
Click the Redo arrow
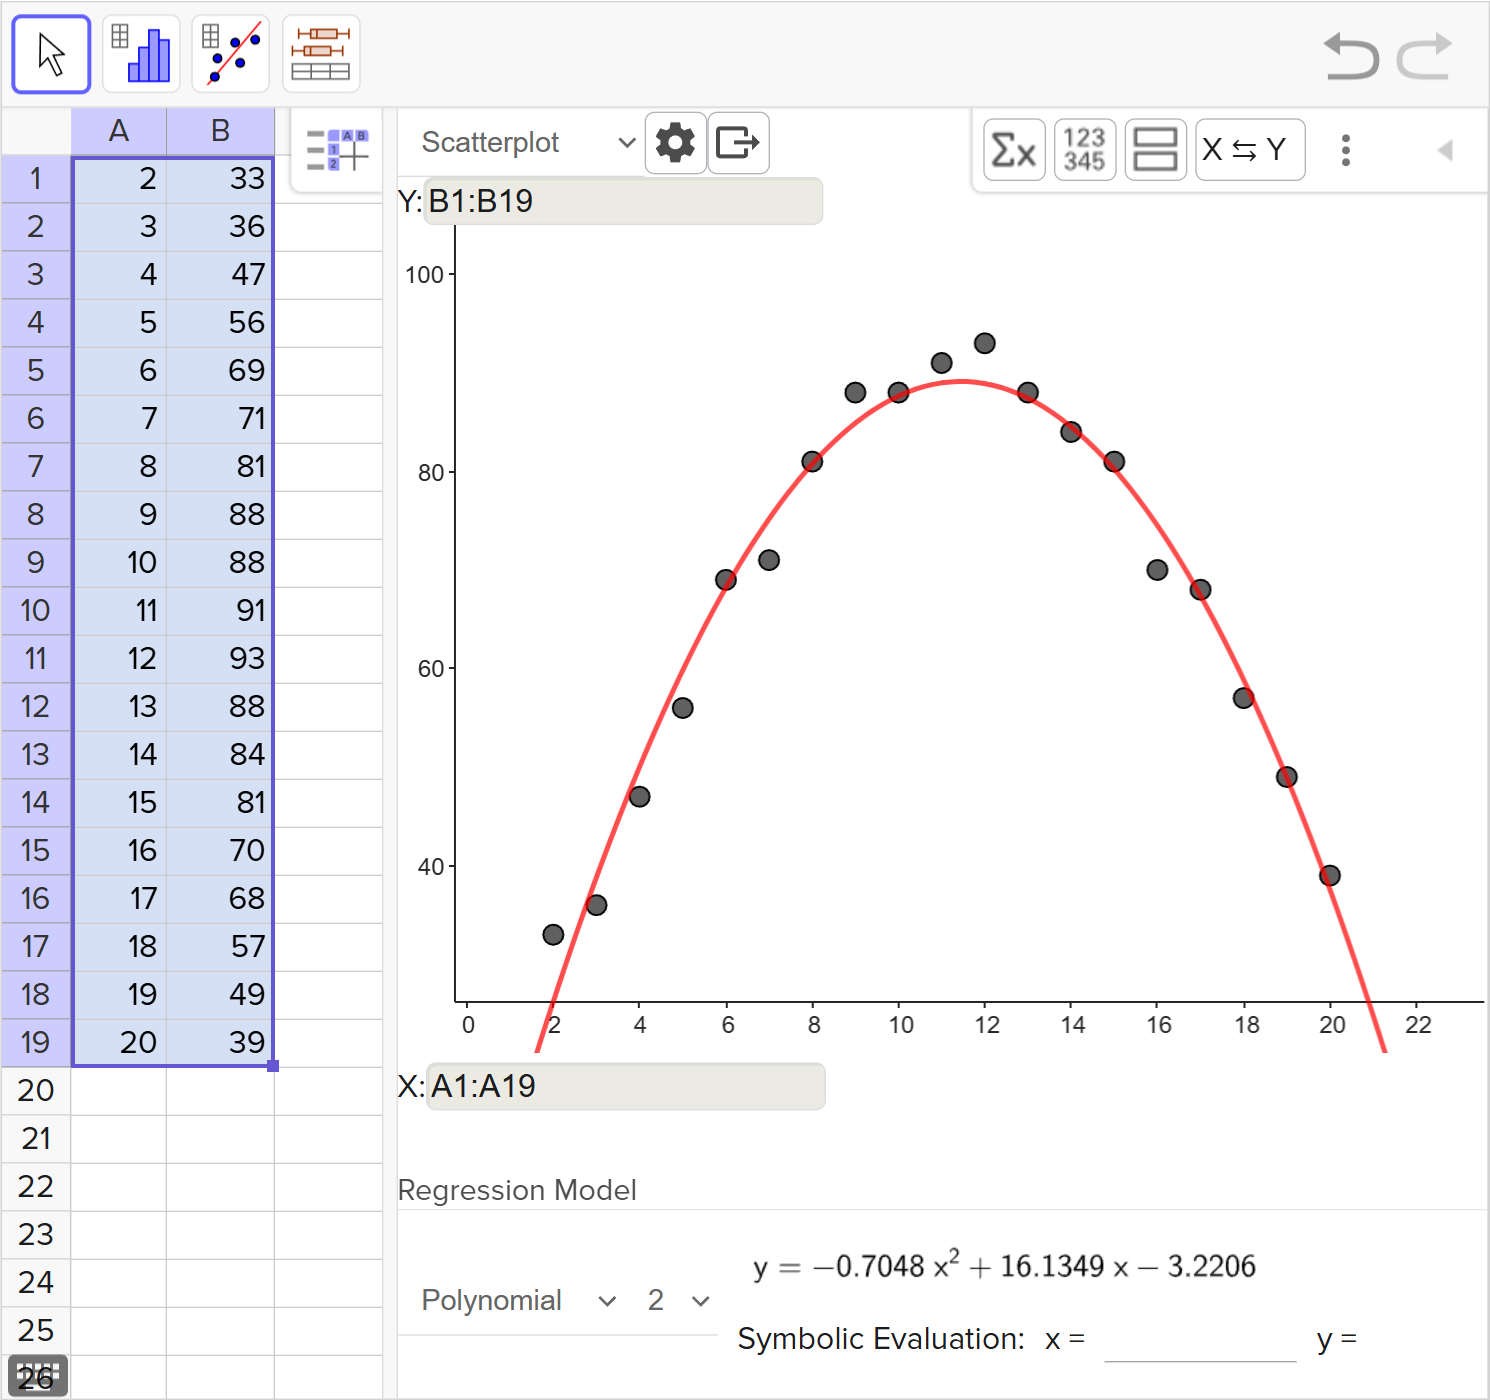click(x=1424, y=56)
